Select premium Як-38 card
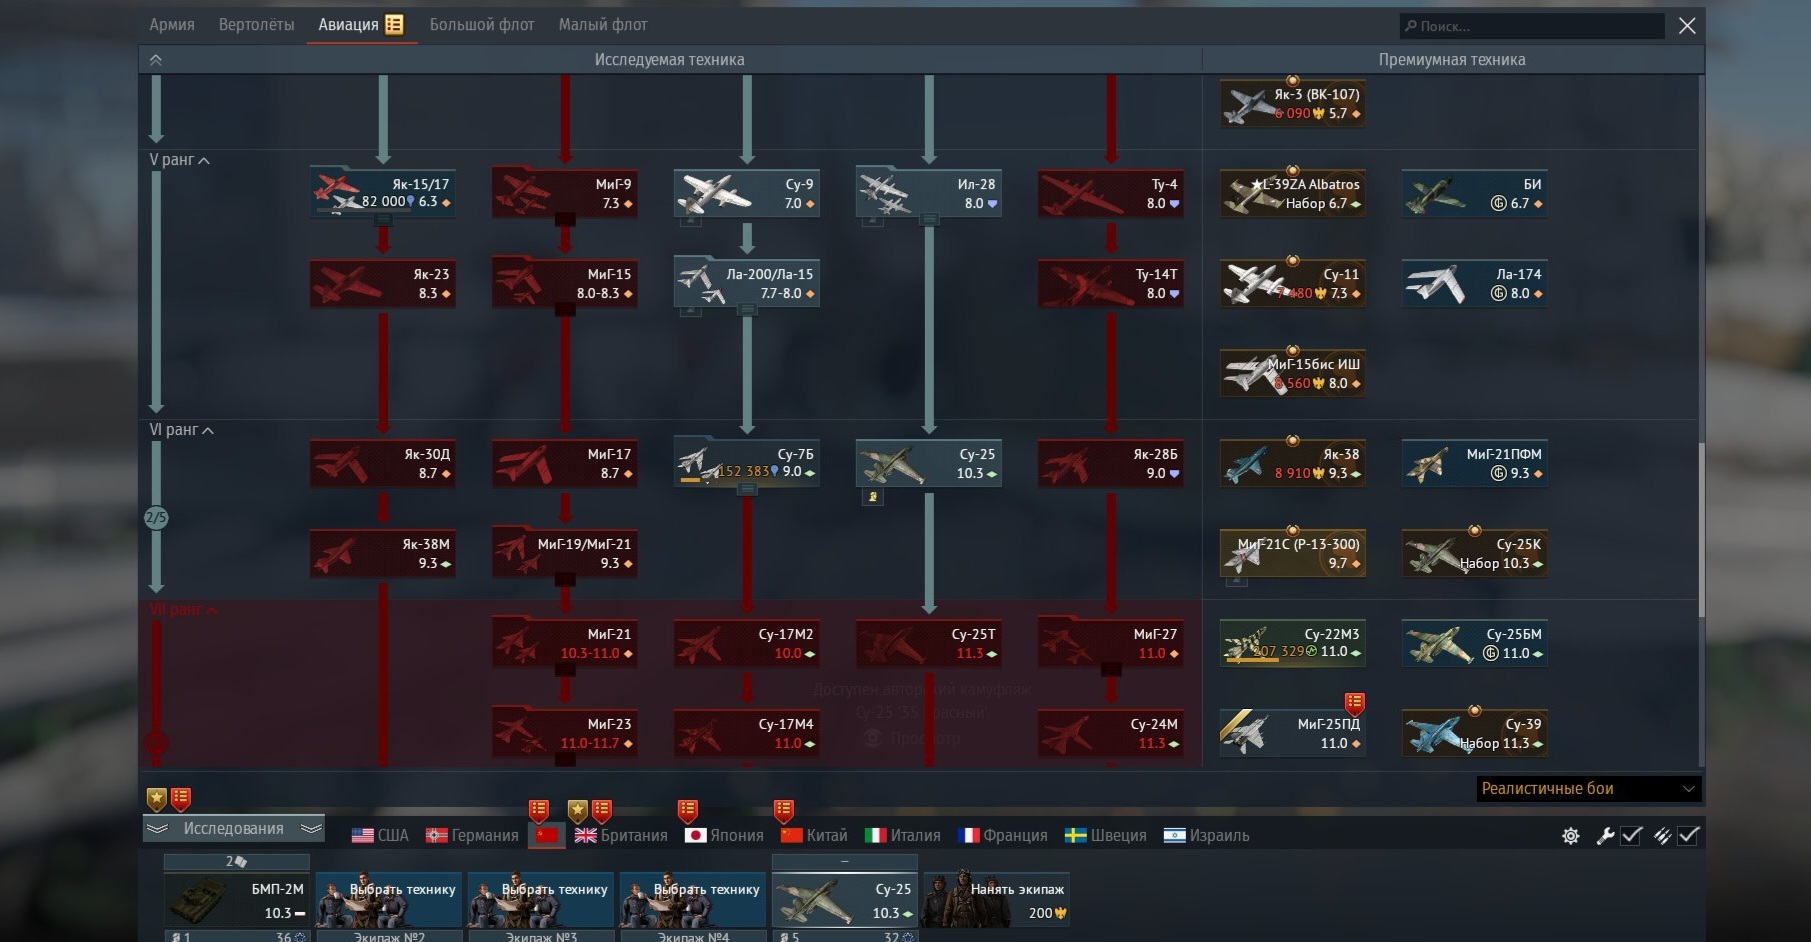This screenshot has width=1811, height=942. coord(1293,463)
